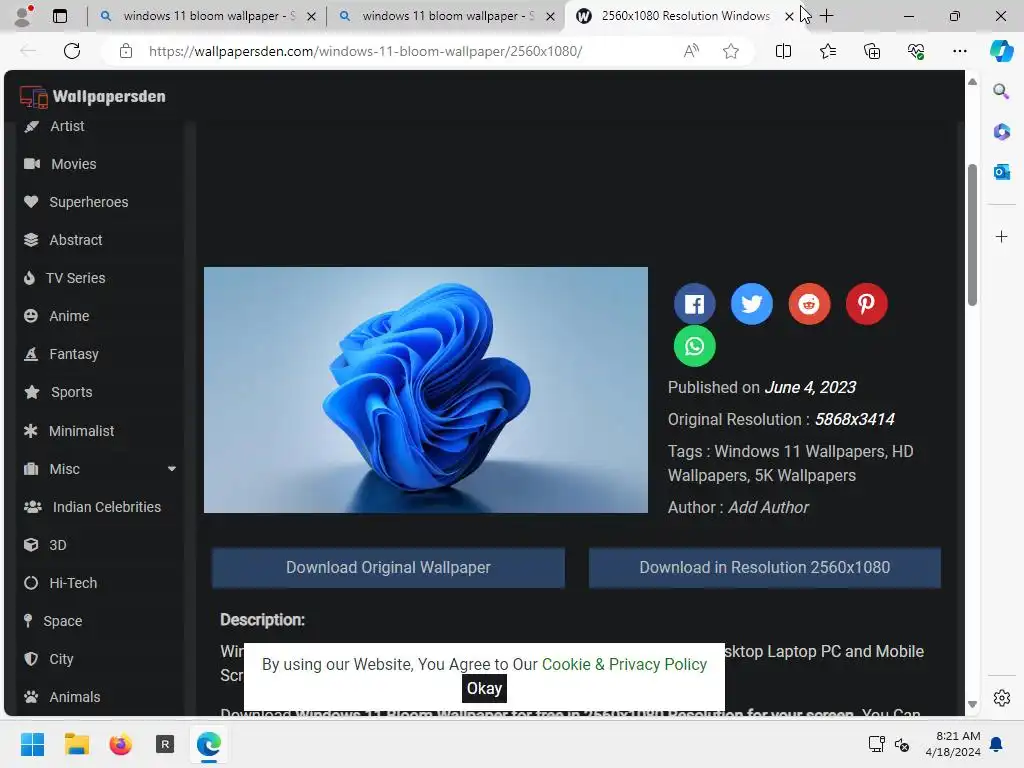
Task: Accept cookies with Okay button
Action: tap(484, 688)
